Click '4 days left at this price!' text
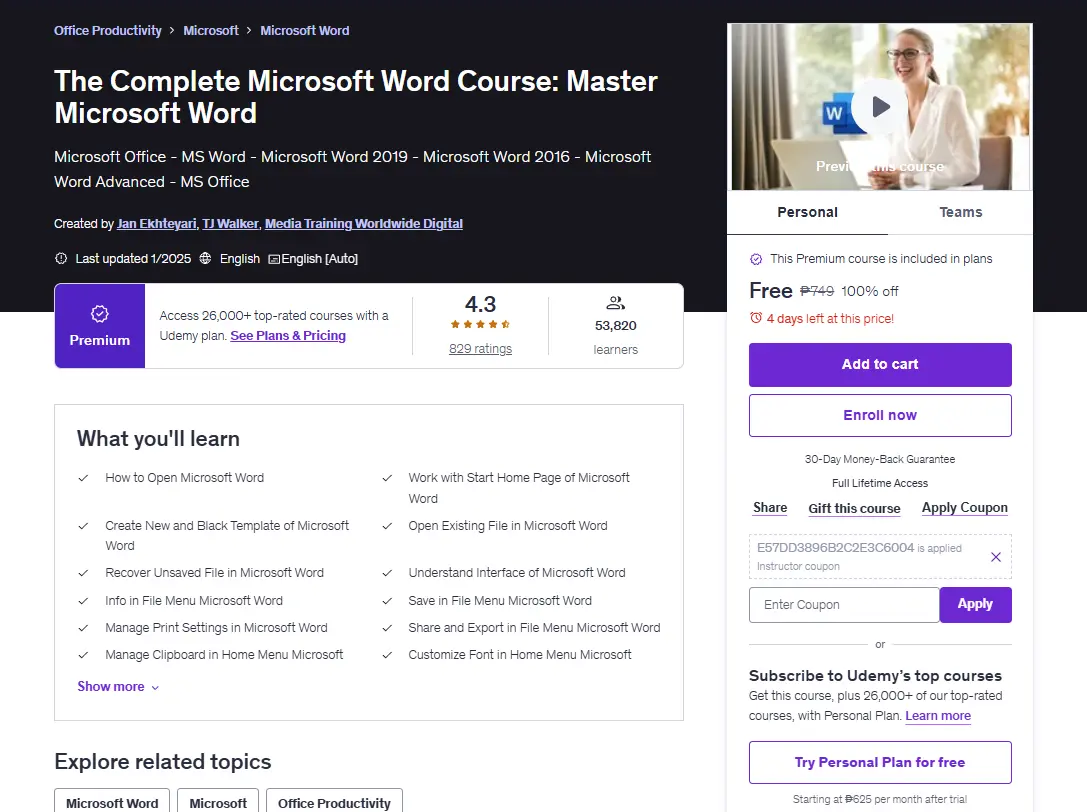Image resolution: width=1087 pixels, height=812 pixels. click(830, 319)
